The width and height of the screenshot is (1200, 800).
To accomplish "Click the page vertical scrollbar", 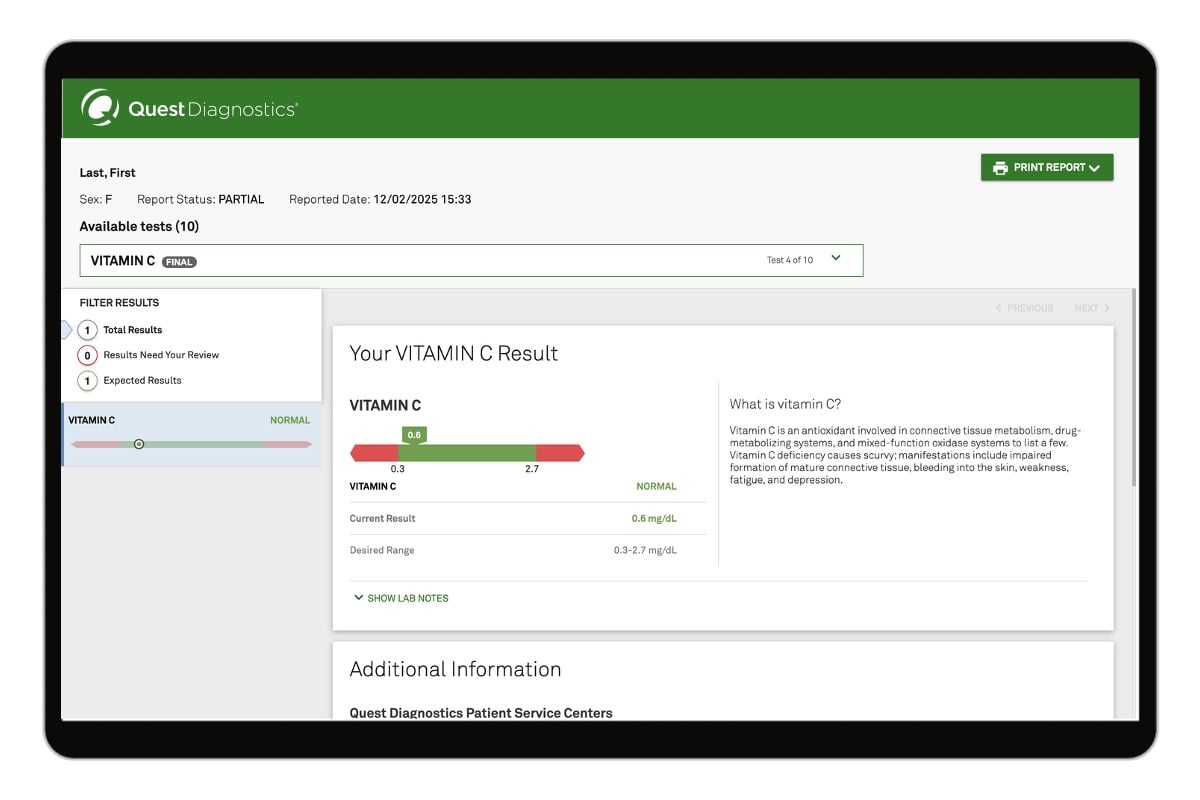I will click(1134, 390).
